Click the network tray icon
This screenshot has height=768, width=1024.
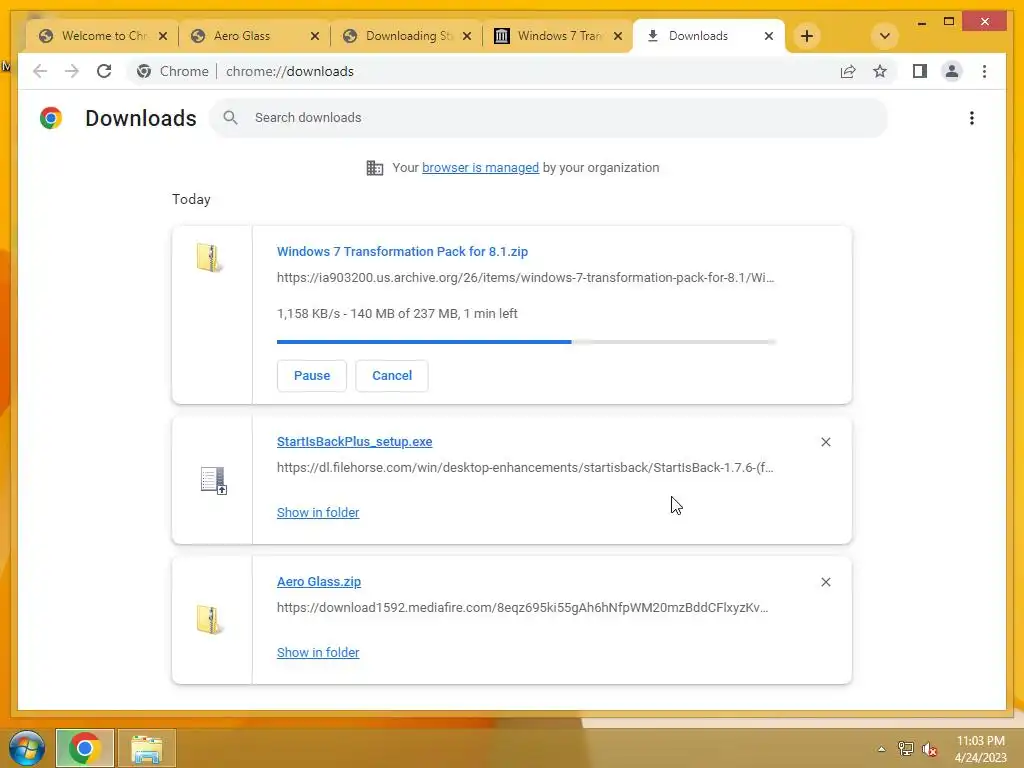[x=906, y=749]
